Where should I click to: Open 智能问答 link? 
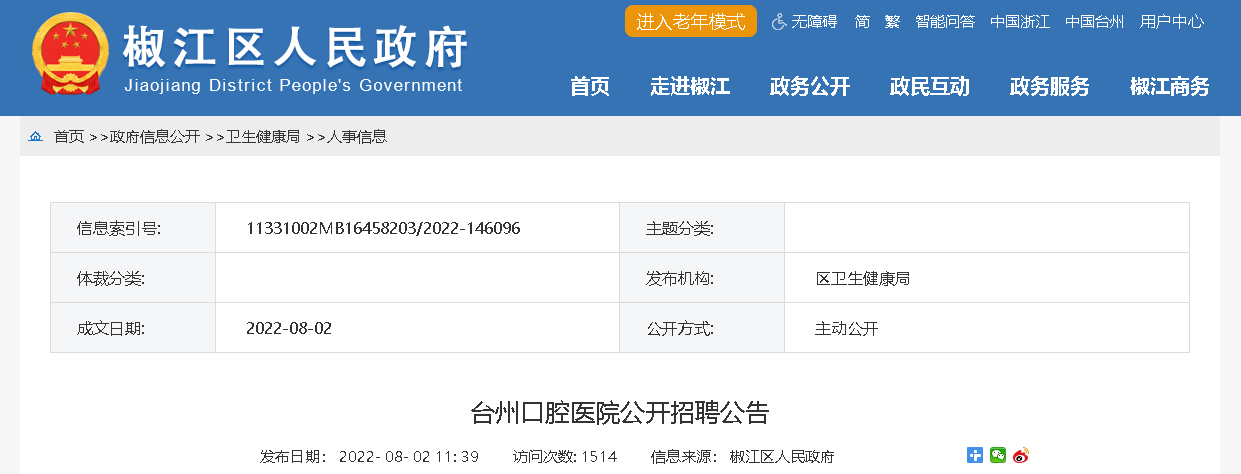(945, 21)
